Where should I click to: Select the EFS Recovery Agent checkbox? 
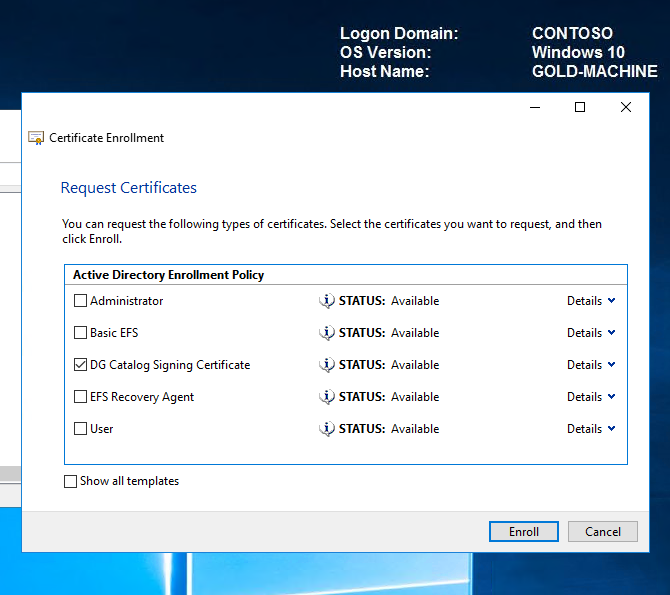pos(81,397)
